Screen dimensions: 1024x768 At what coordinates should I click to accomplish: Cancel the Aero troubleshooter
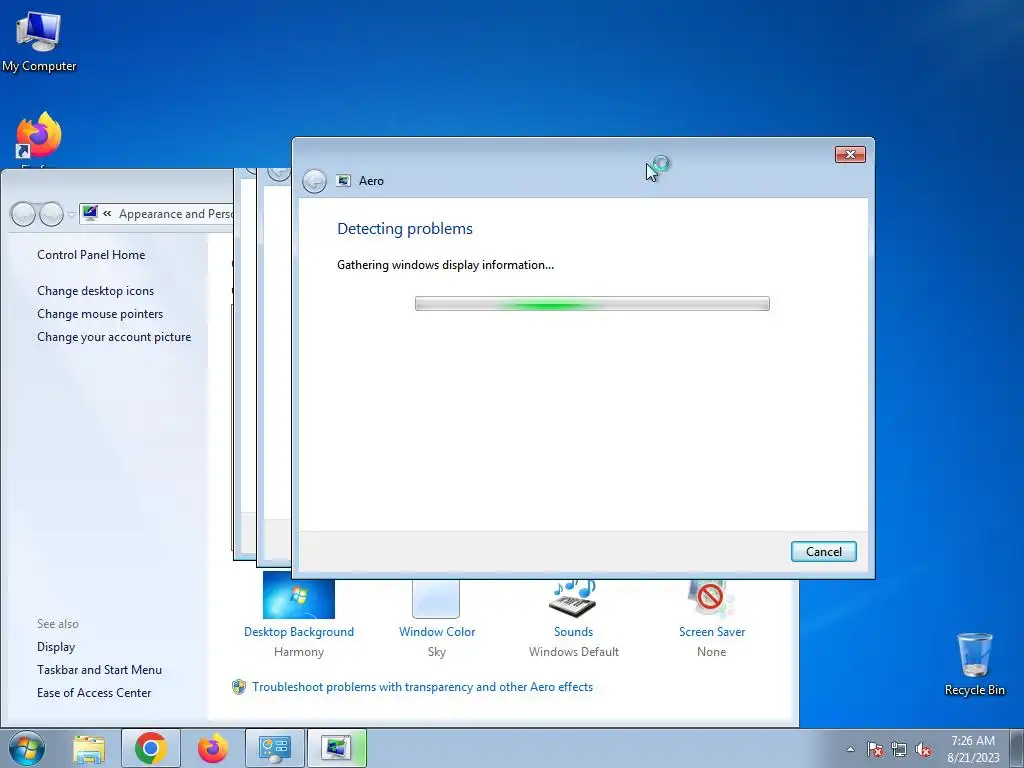point(824,551)
